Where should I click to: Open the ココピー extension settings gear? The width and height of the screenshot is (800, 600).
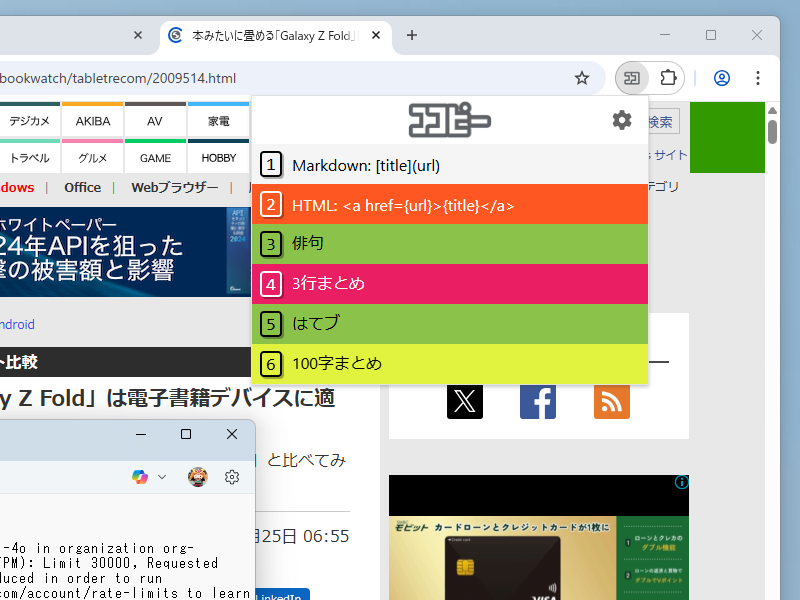pos(621,120)
